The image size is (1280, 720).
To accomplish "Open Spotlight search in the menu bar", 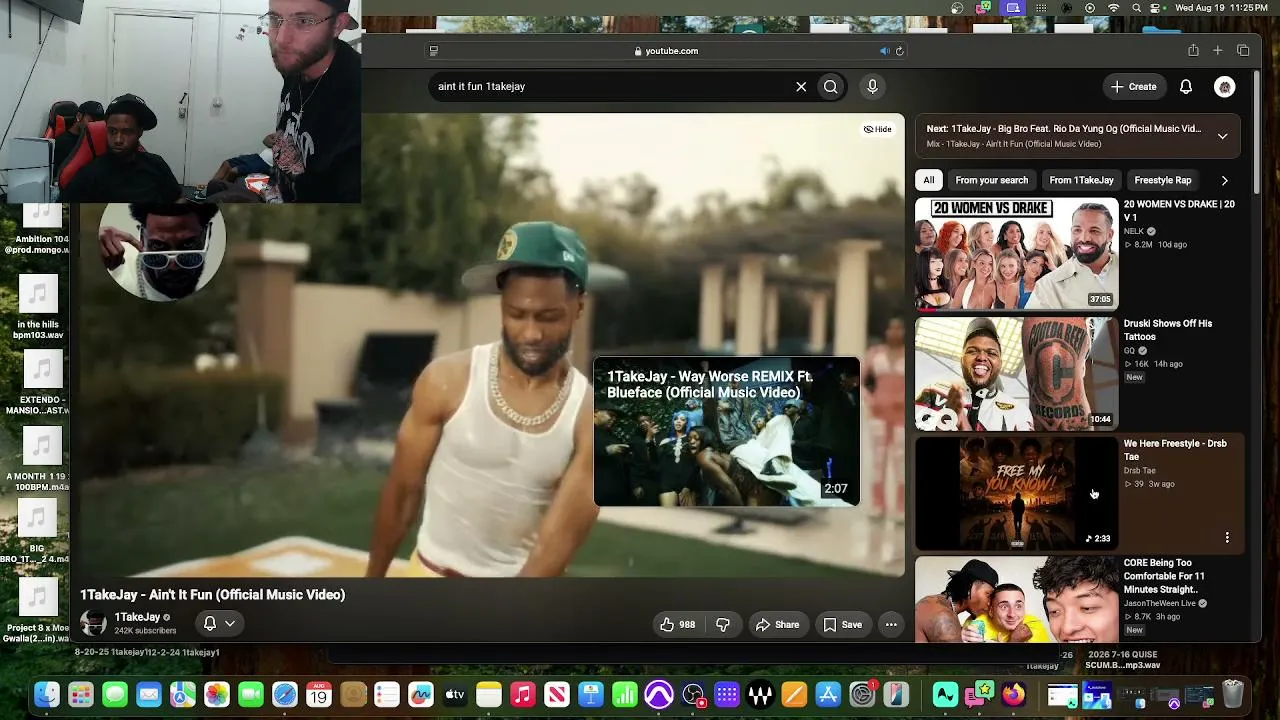I will point(1136,8).
